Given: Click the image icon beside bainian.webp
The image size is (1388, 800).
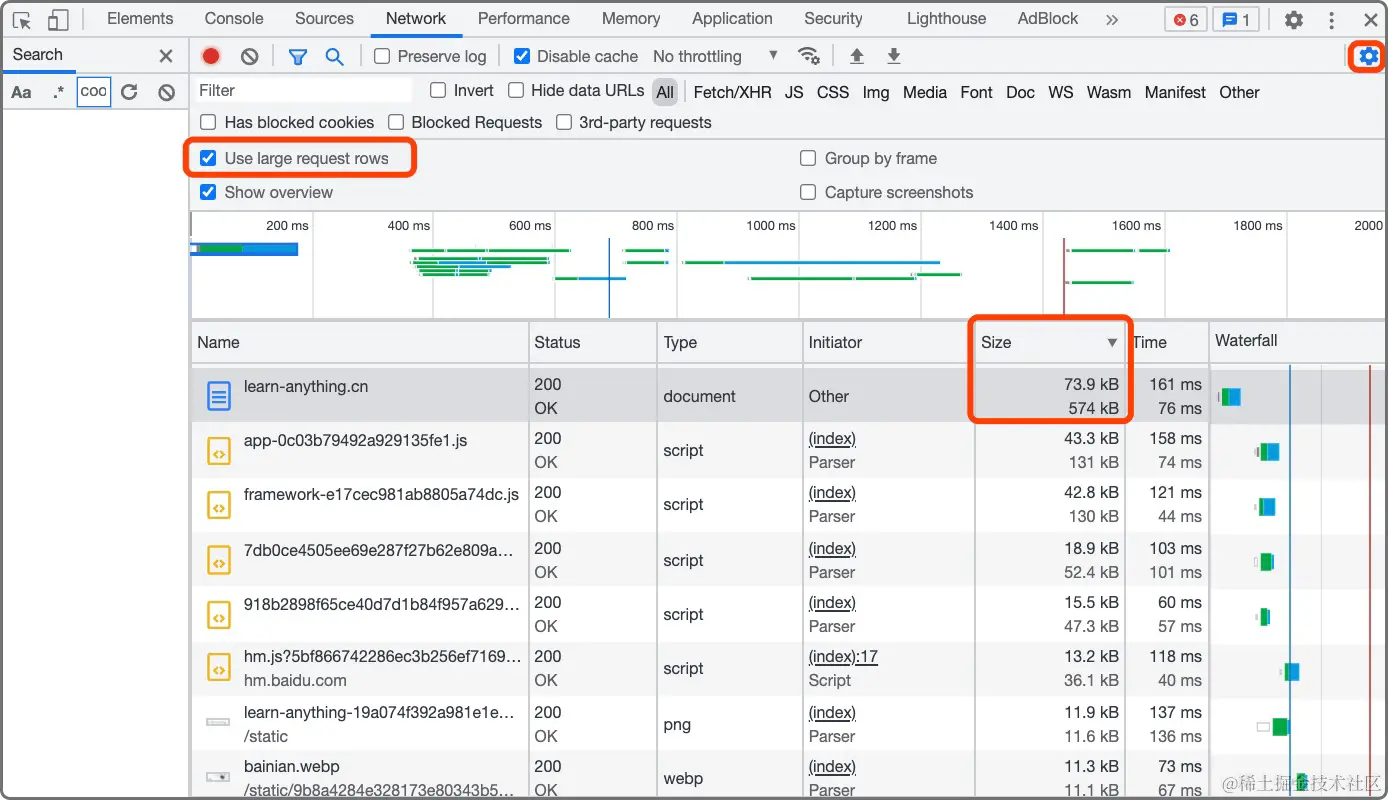Looking at the screenshot, I should pos(218,777).
